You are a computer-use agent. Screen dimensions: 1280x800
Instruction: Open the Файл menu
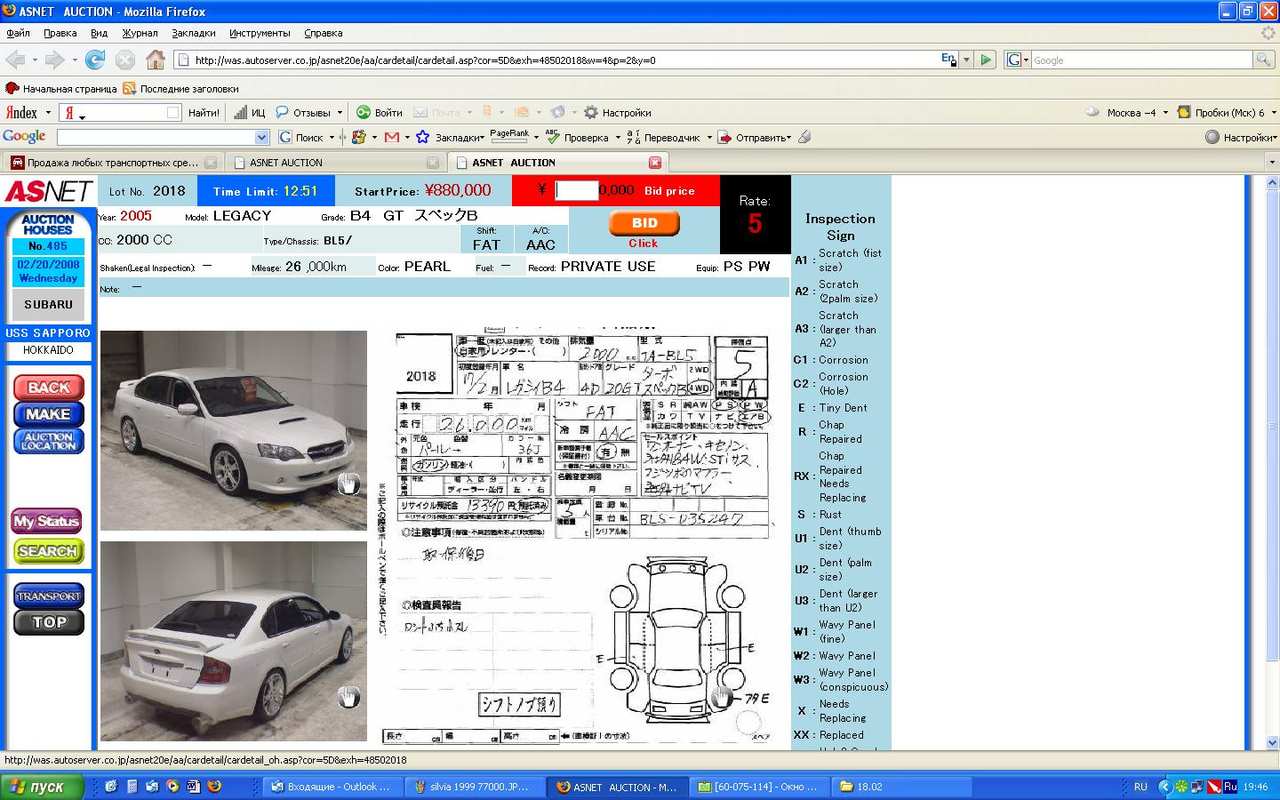tap(18, 33)
